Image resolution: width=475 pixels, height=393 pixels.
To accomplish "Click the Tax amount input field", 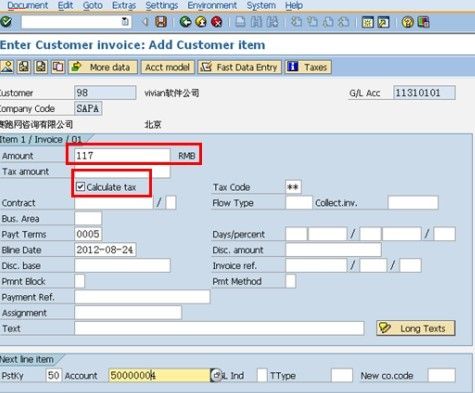I will pyautogui.click(x=122, y=171).
